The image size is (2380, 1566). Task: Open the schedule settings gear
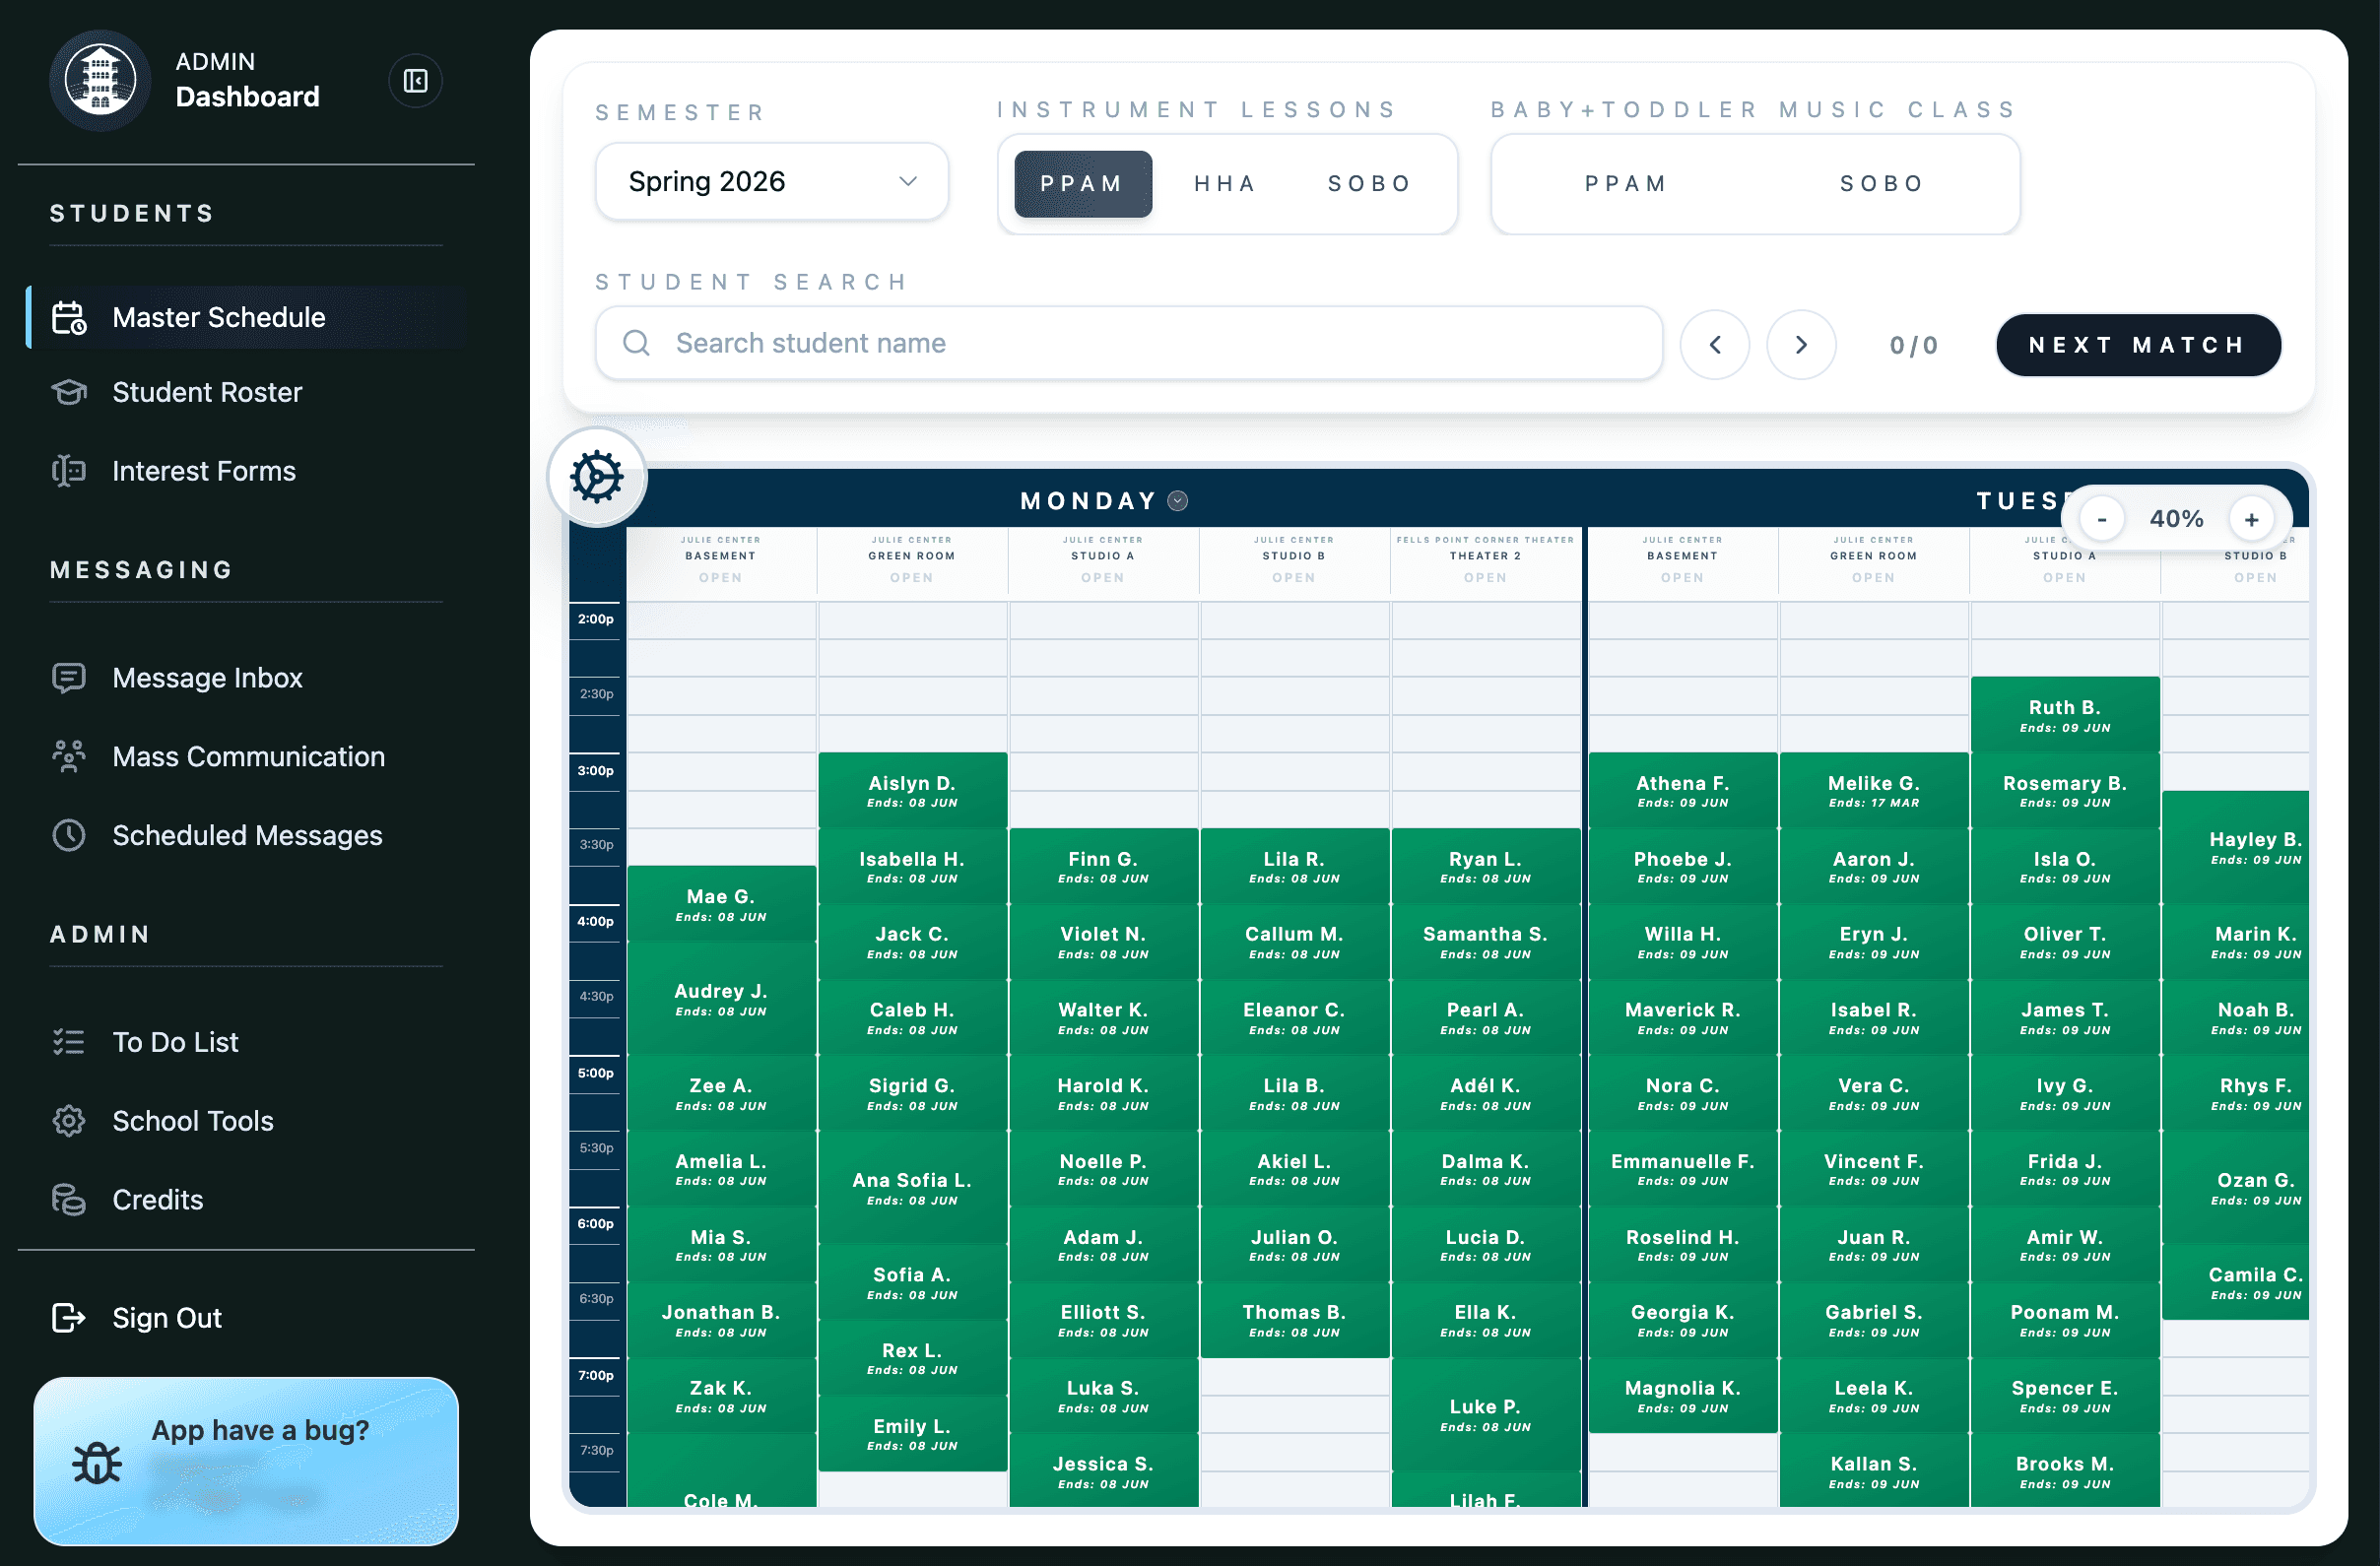click(596, 477)
